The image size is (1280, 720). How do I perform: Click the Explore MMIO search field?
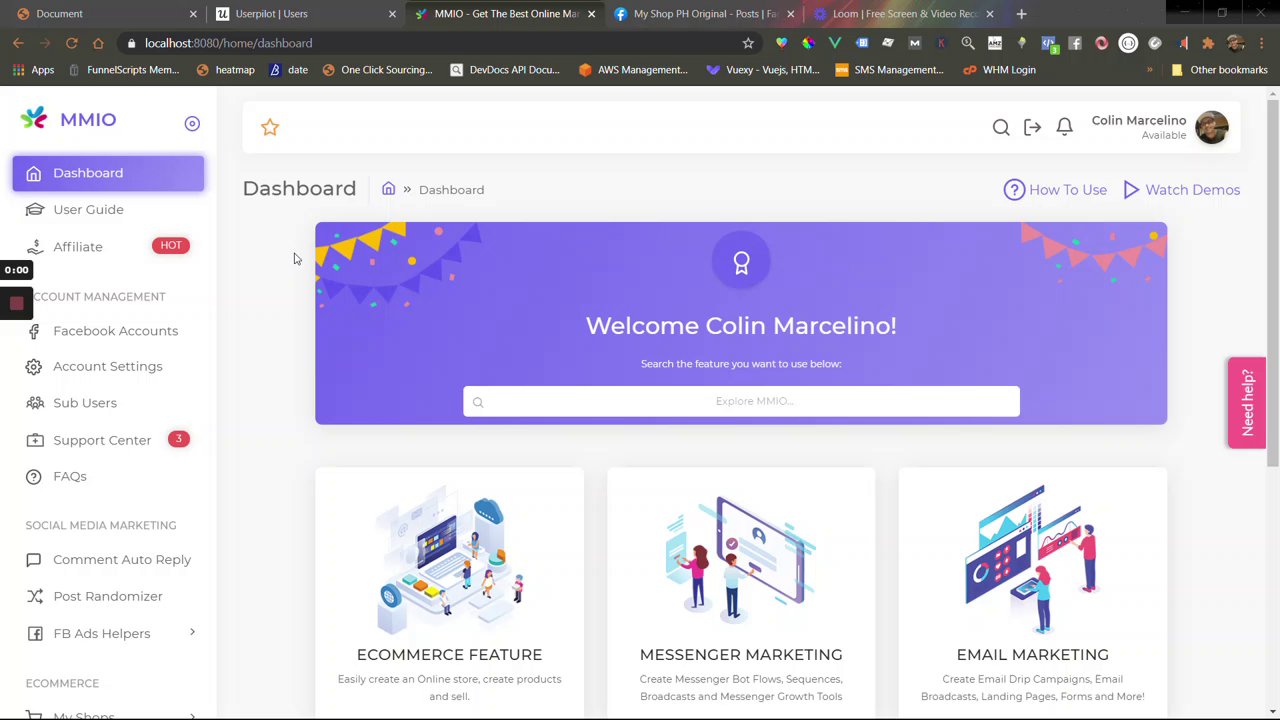tap(741, 401)
